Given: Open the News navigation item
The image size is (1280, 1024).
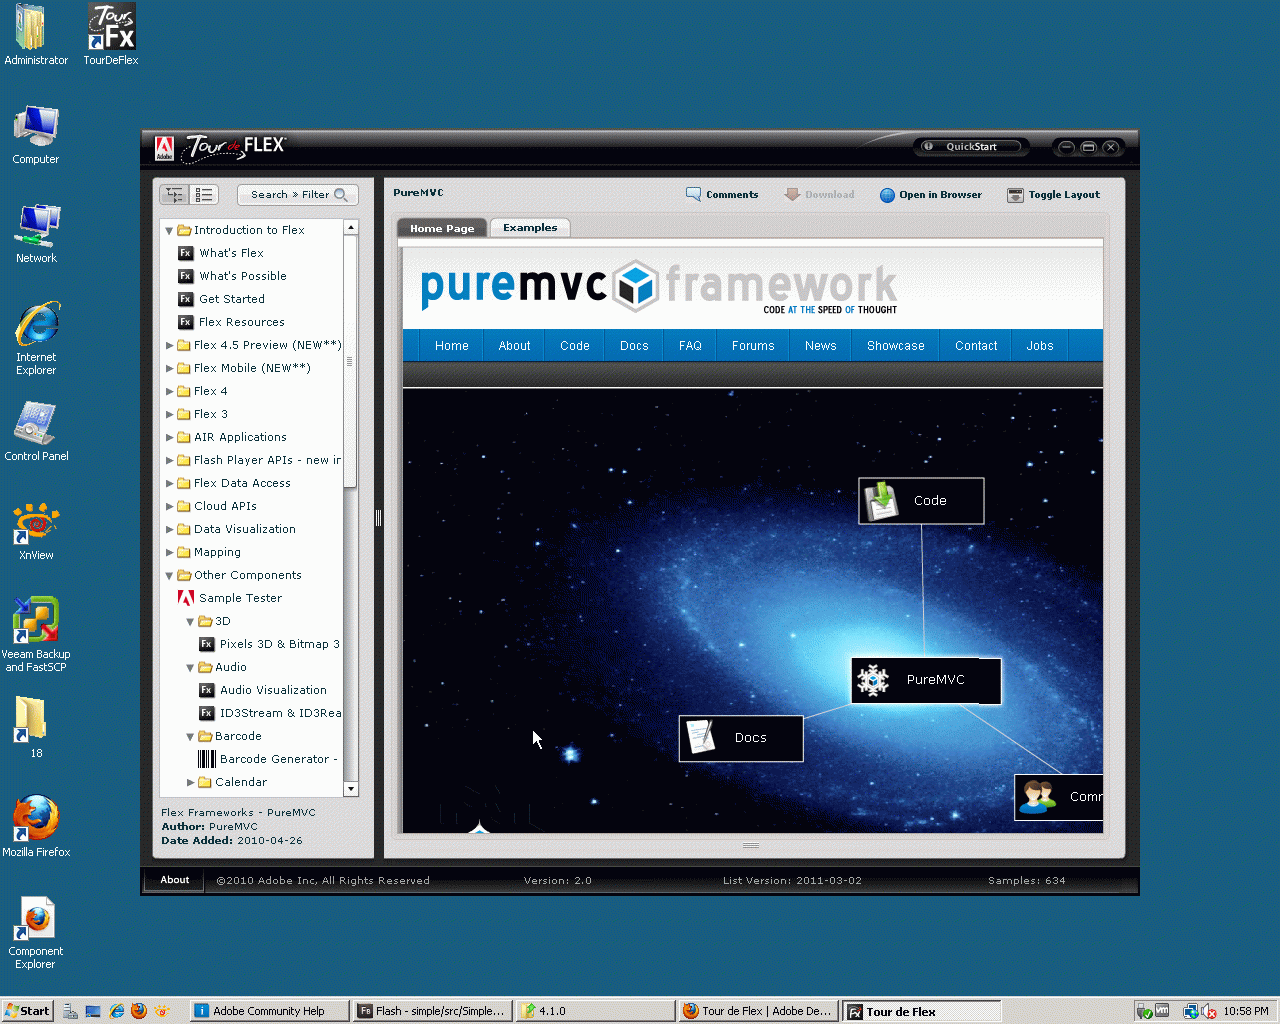Looking at the screenshot, I should [820, 346].
